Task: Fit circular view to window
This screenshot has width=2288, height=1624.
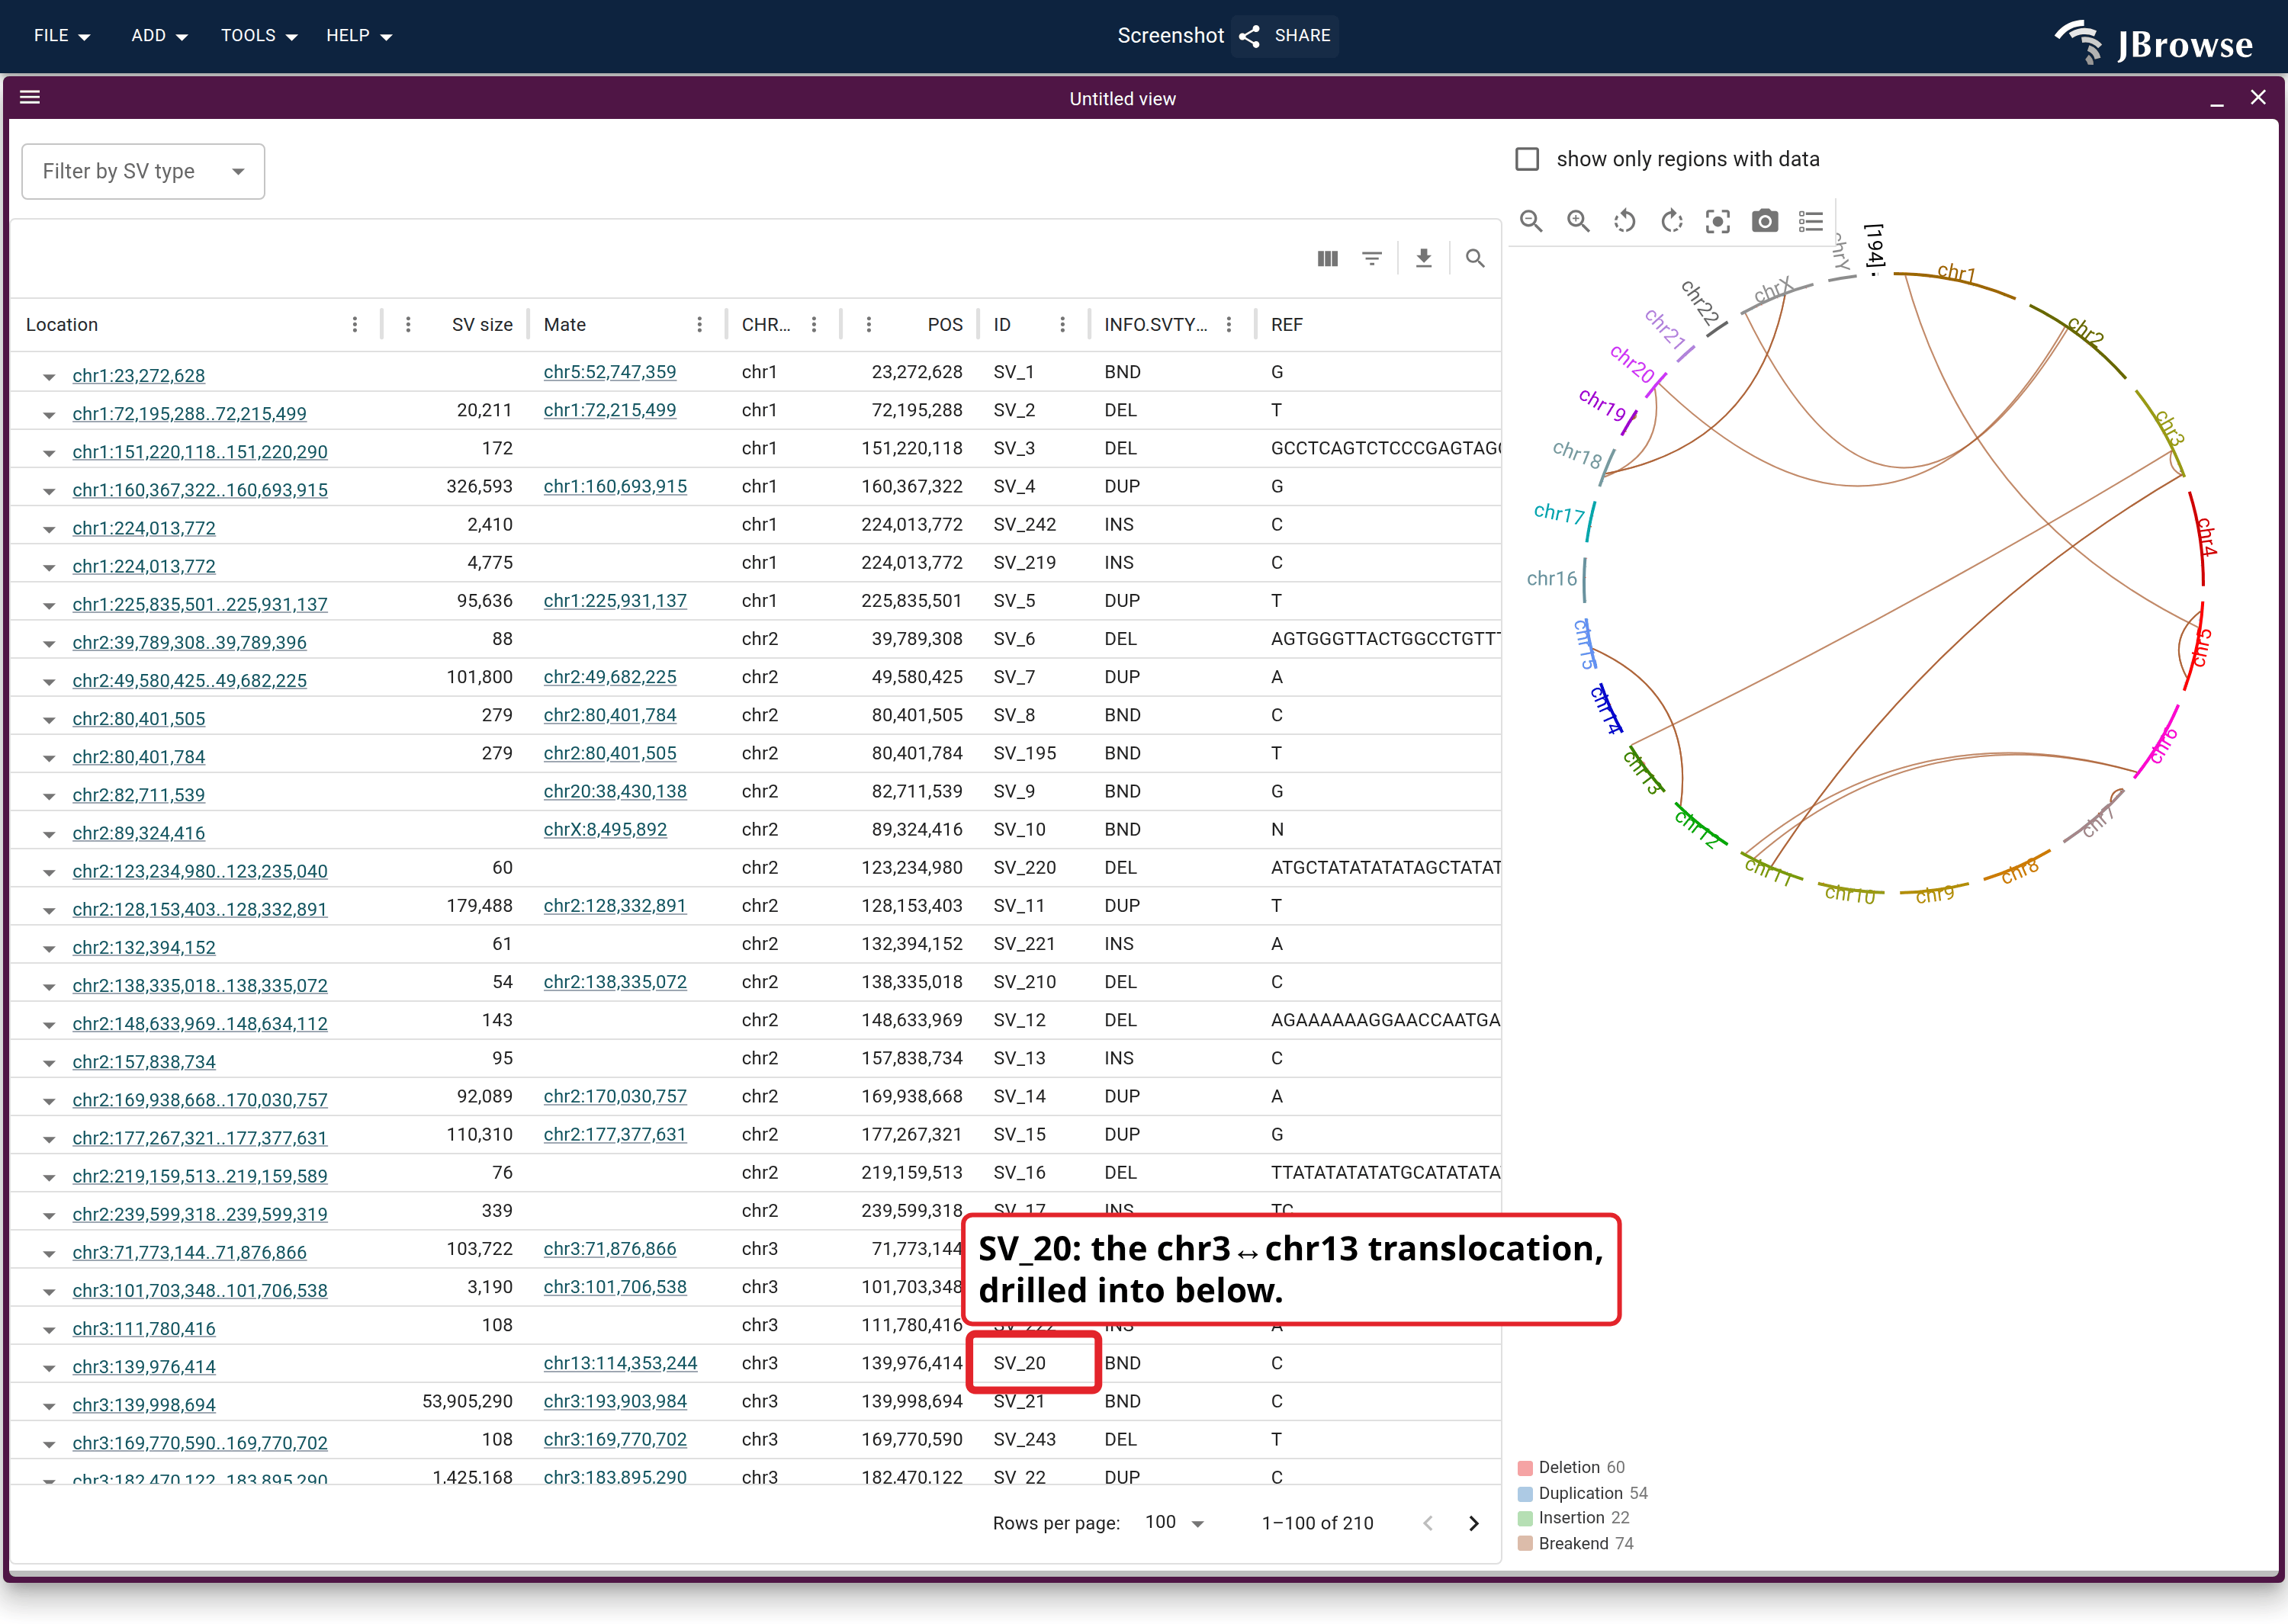Action: pyautogui.click(x=1718, y=221)
